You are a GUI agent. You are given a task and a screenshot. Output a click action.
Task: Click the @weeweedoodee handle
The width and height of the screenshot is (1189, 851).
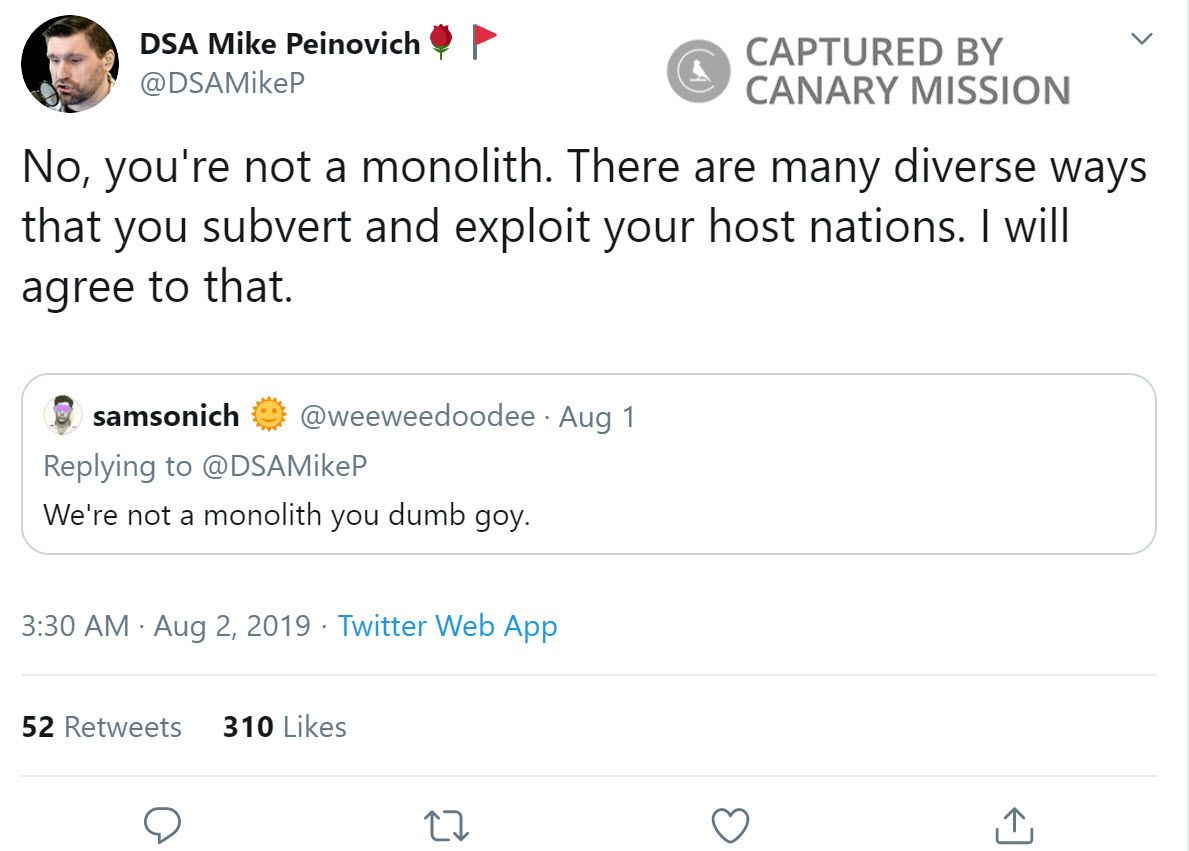point(417,416)
